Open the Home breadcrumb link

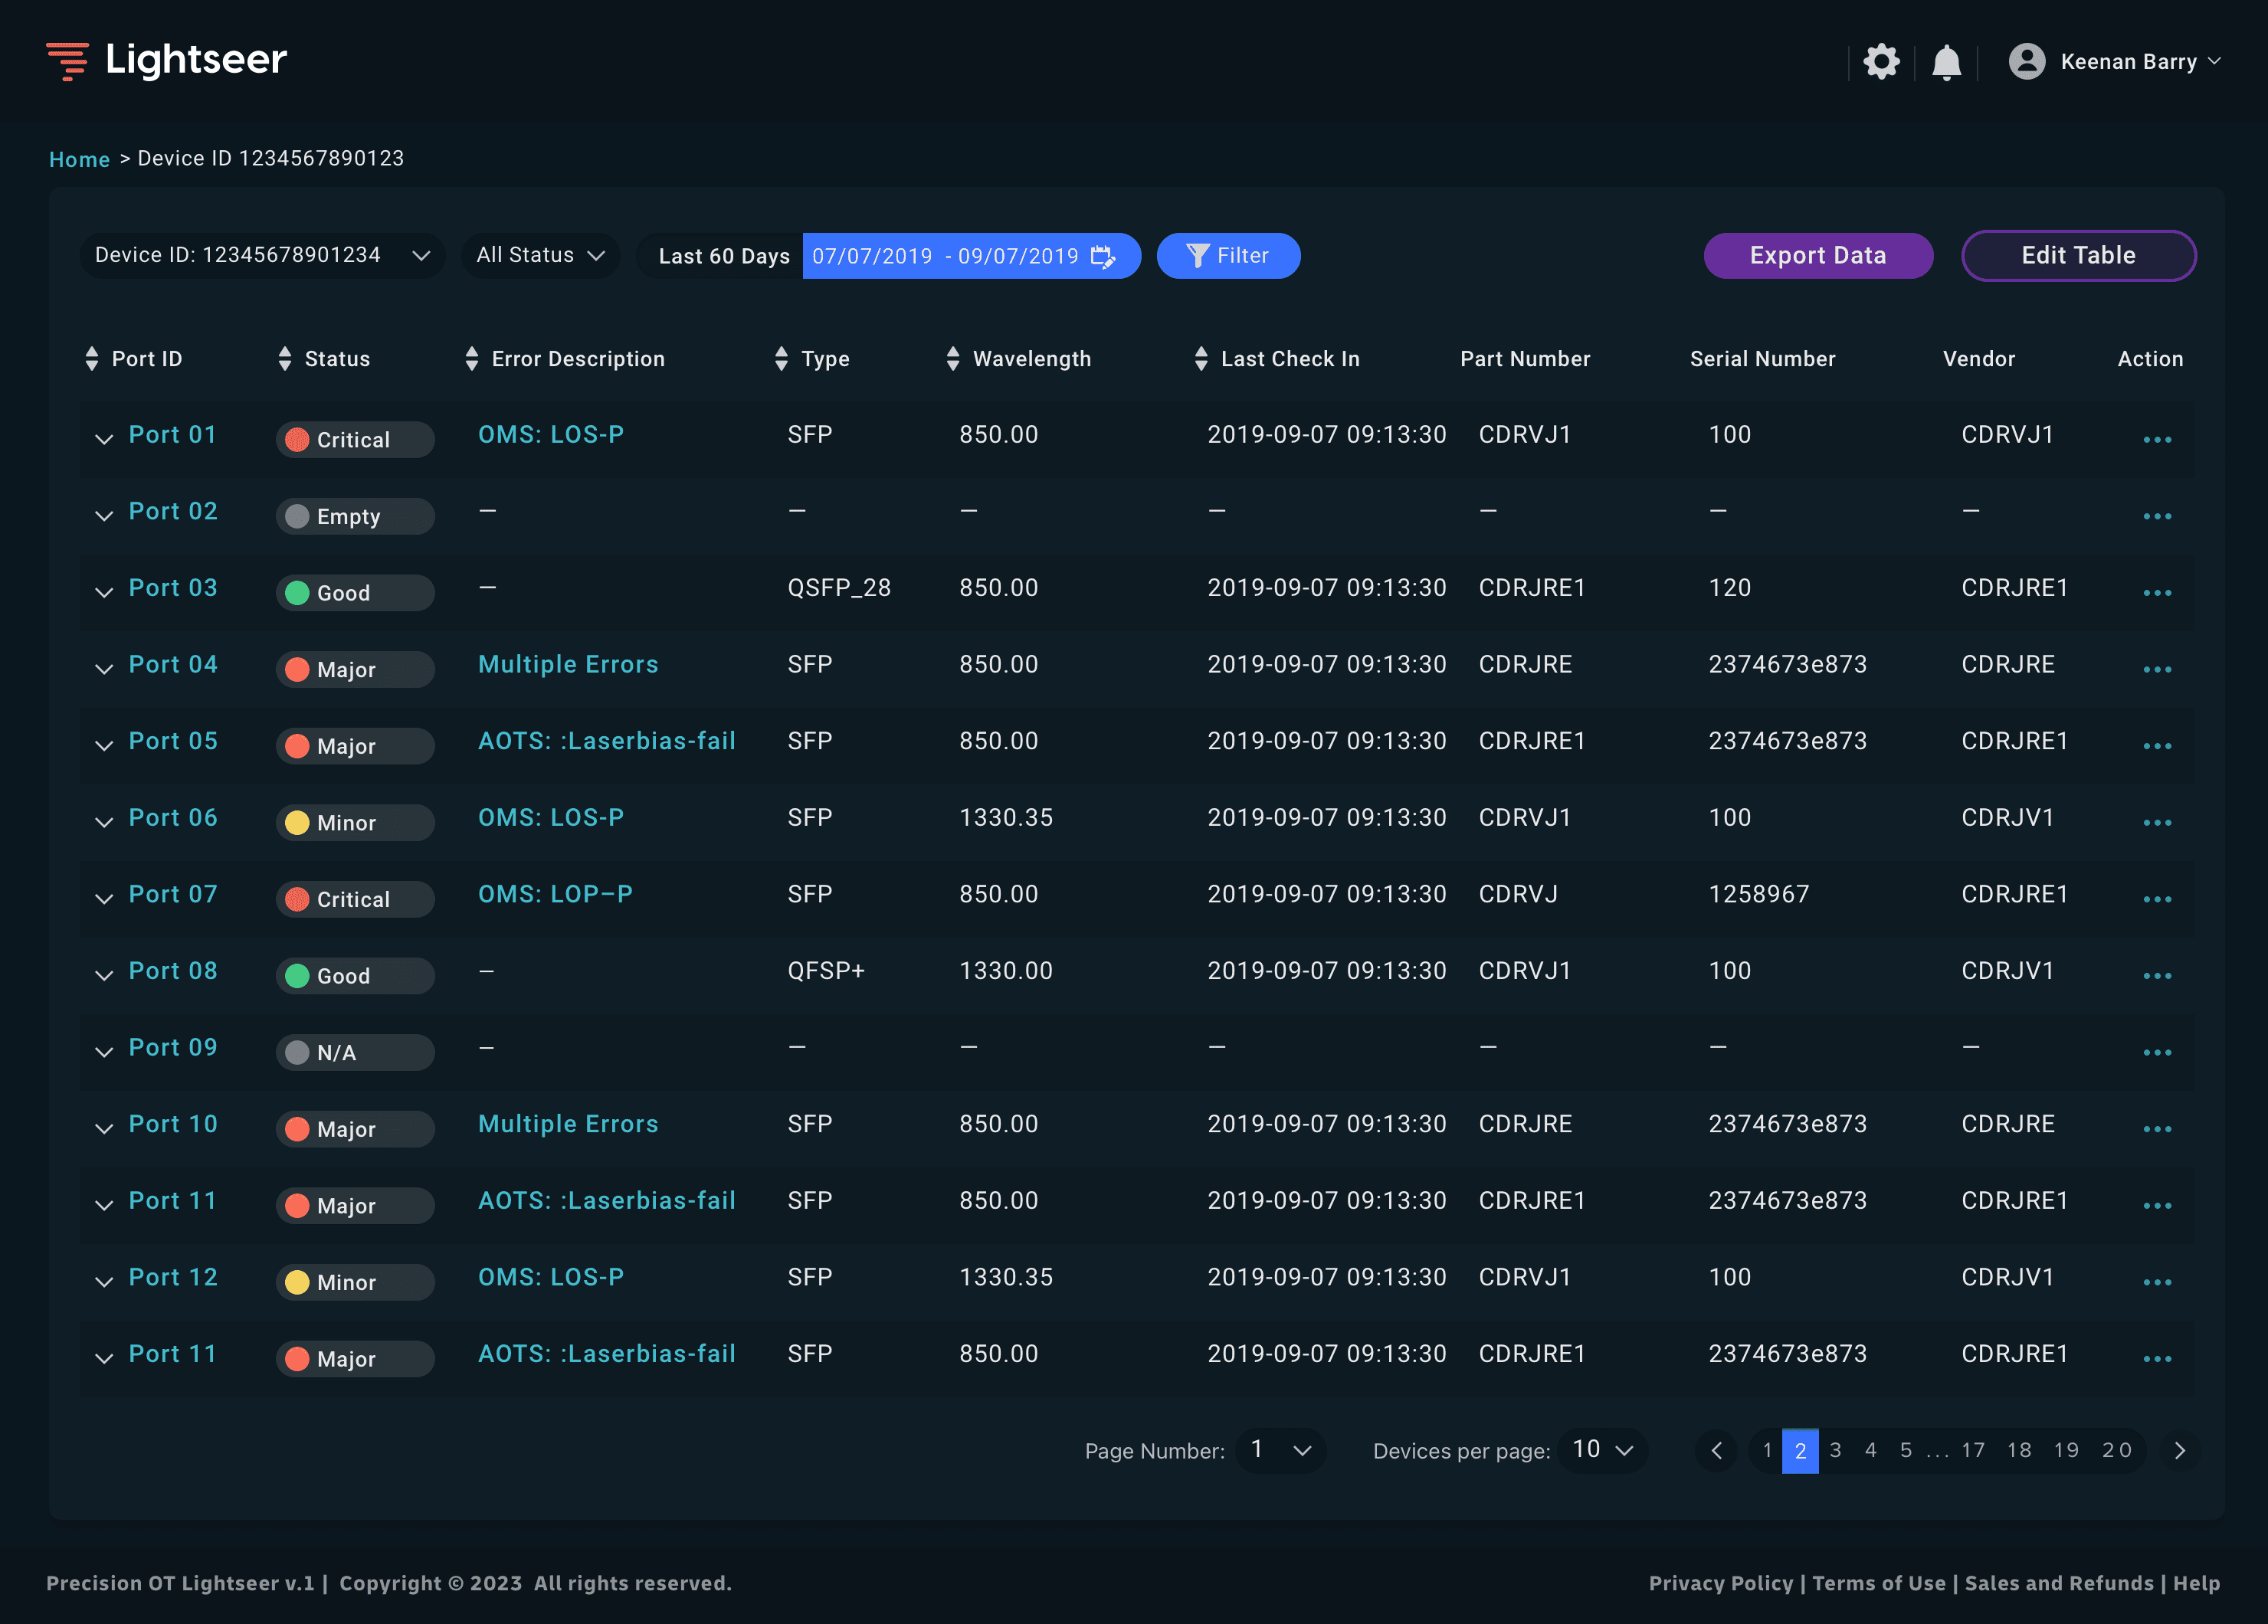click(79, 160)
